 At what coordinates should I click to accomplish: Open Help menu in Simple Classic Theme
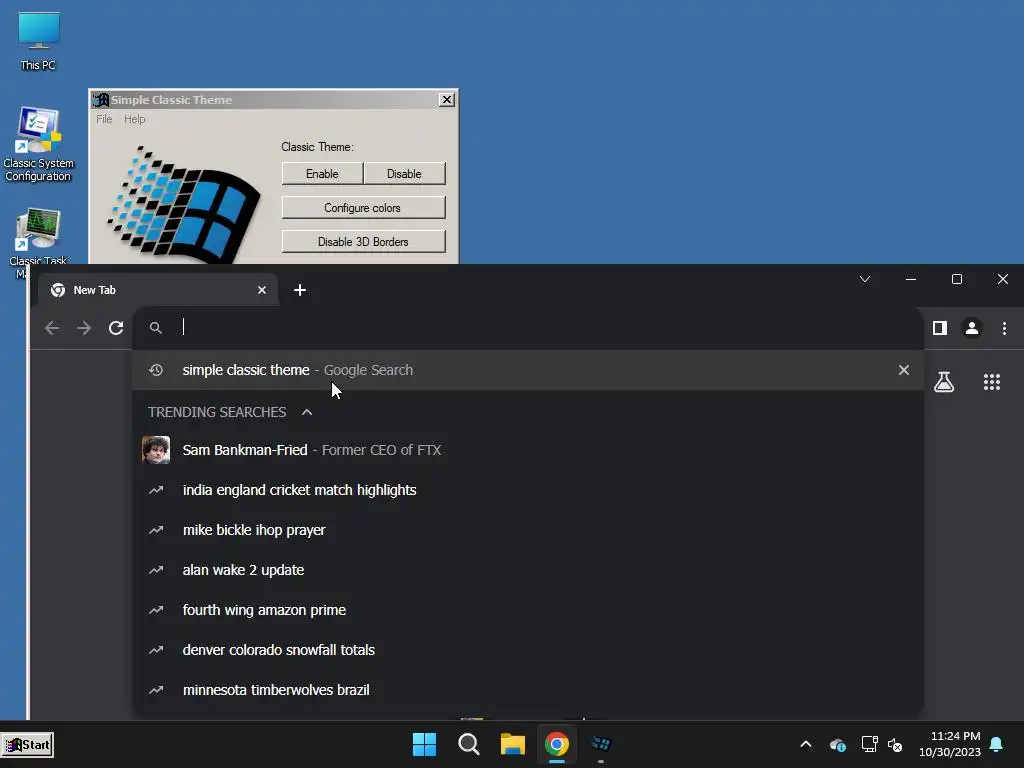135,119
